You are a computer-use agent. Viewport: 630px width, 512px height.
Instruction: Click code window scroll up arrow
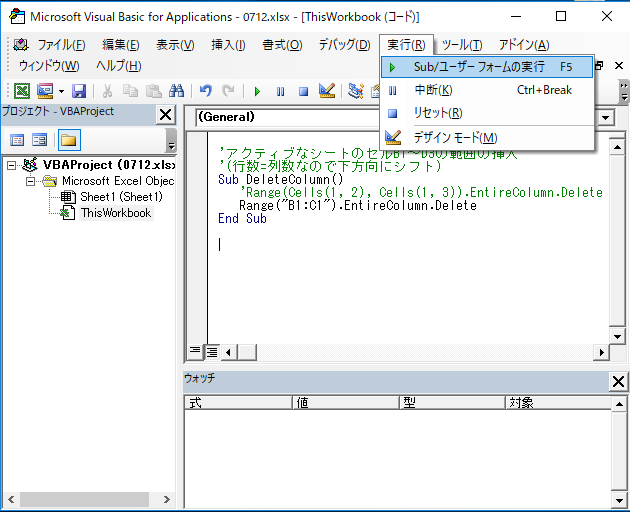617,147
